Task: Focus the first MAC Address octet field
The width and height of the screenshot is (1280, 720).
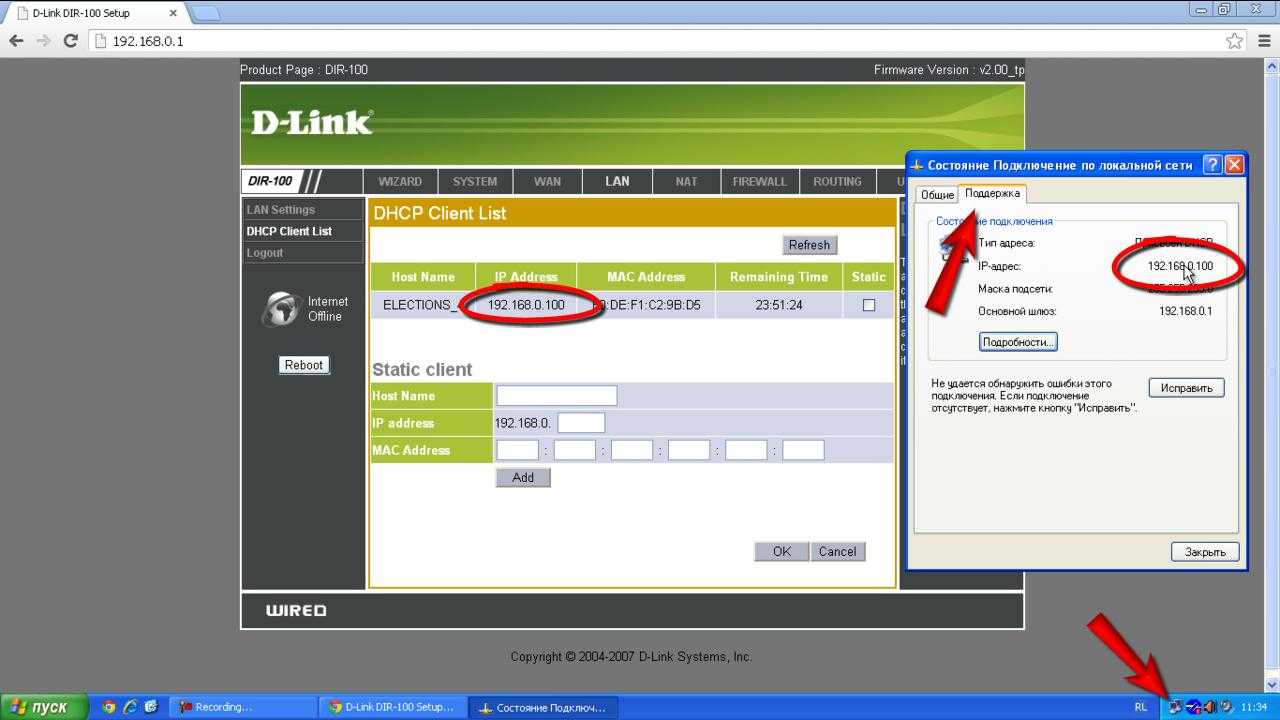Action: click(x=518, y=450)
